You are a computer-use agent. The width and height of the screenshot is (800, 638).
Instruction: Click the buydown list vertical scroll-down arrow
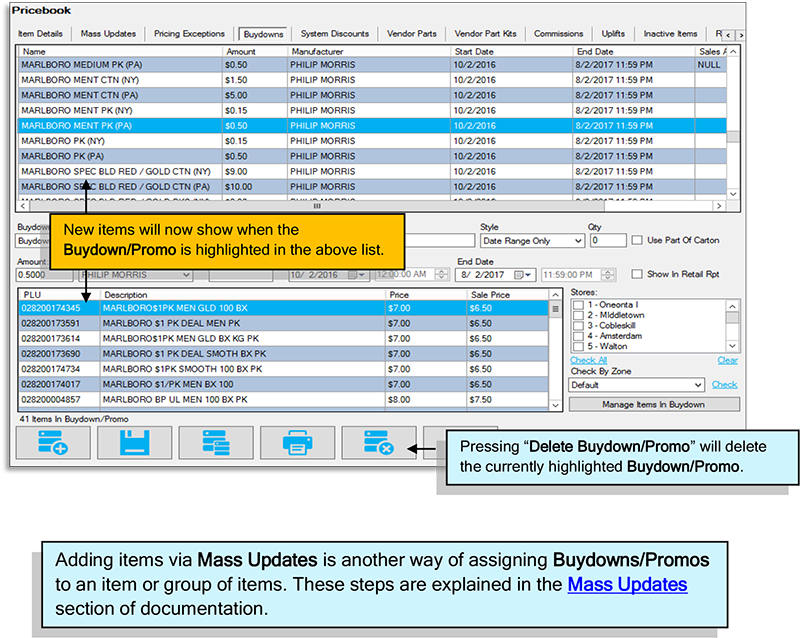point(733,194)
